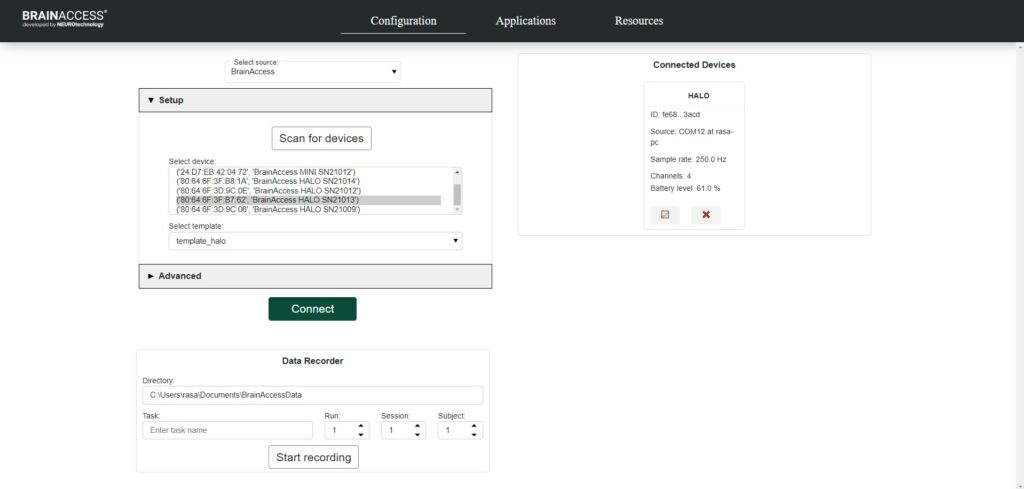Click the device list scroll down arrow

point(457,210)
